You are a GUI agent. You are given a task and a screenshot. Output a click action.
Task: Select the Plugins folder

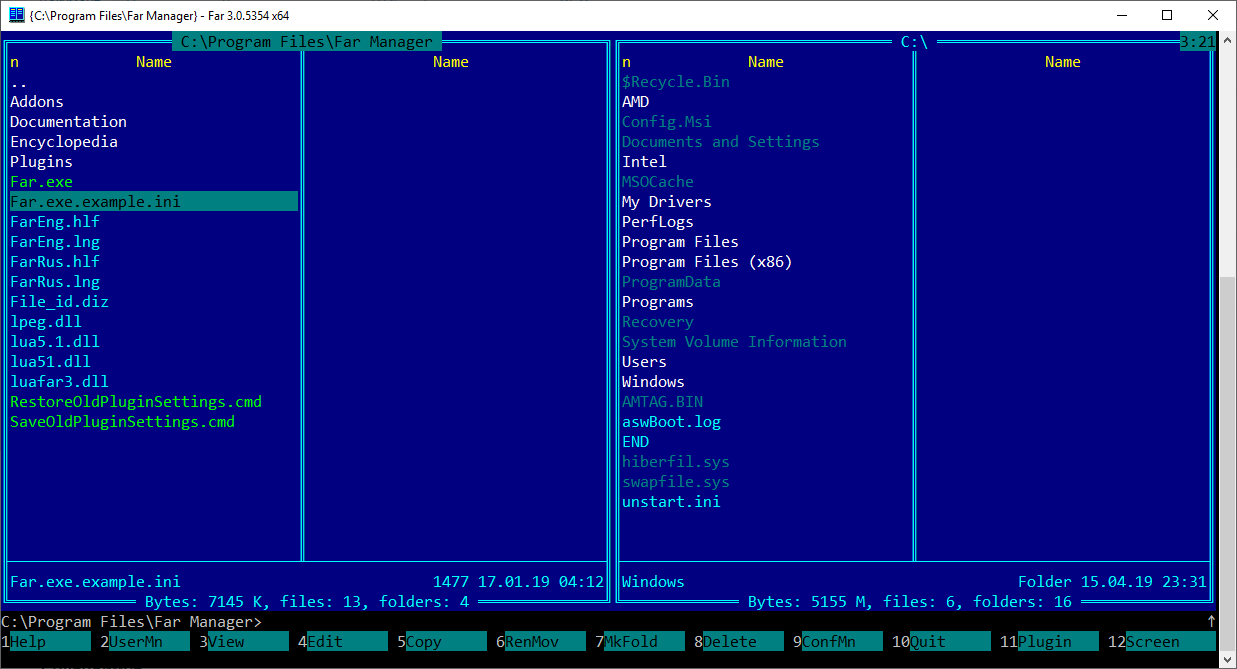[42, 162]
